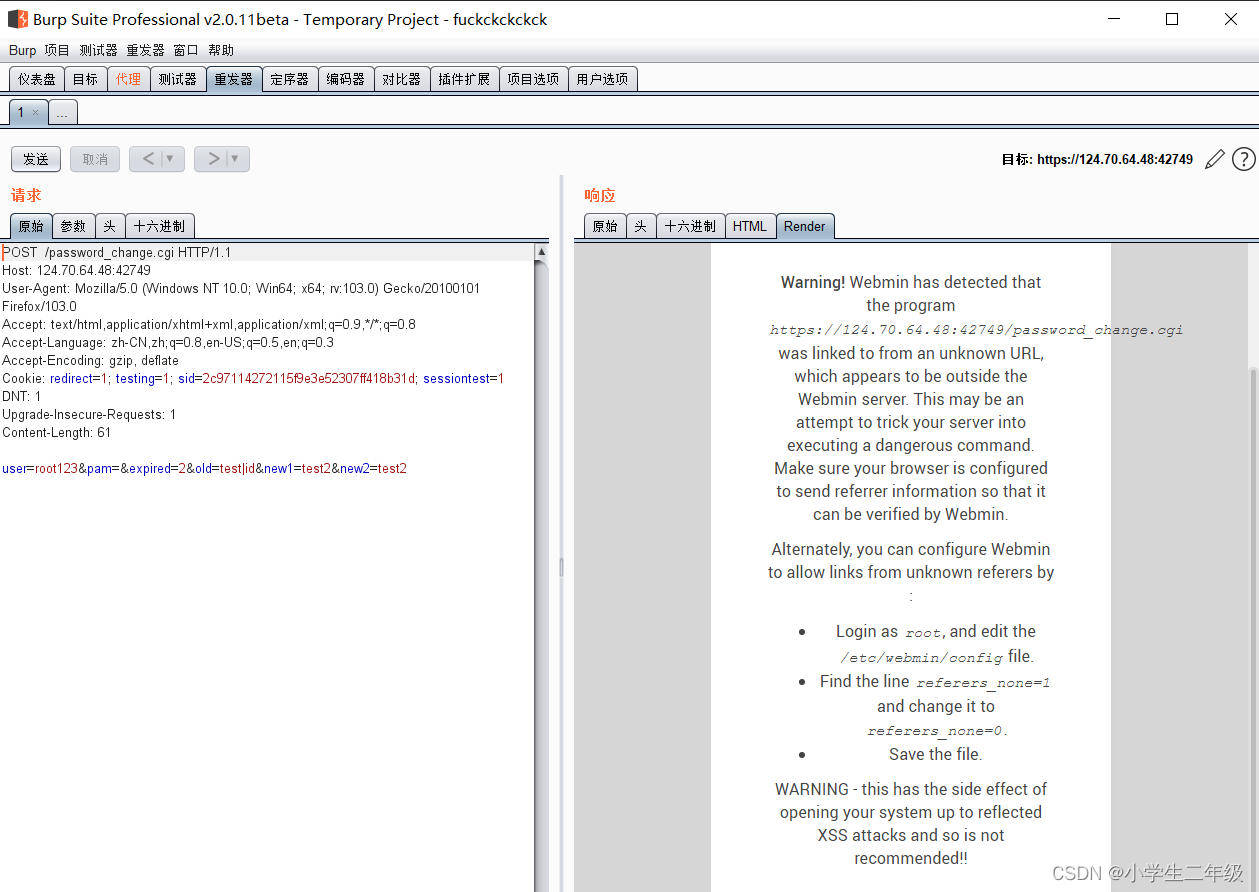
Task: Expand the forward history dropdown arrow
Action: click(x=236, y=159)
